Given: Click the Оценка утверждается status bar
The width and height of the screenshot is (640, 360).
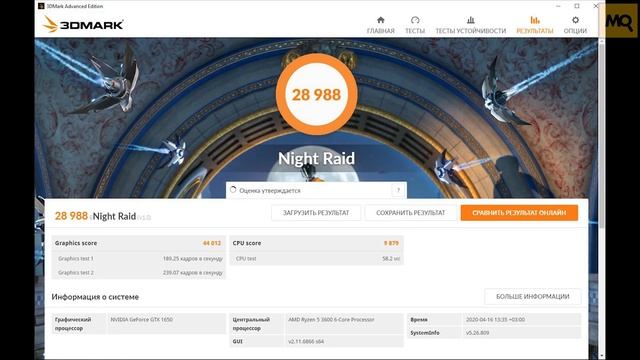Looking at the screenshot, I should (316, 190).
